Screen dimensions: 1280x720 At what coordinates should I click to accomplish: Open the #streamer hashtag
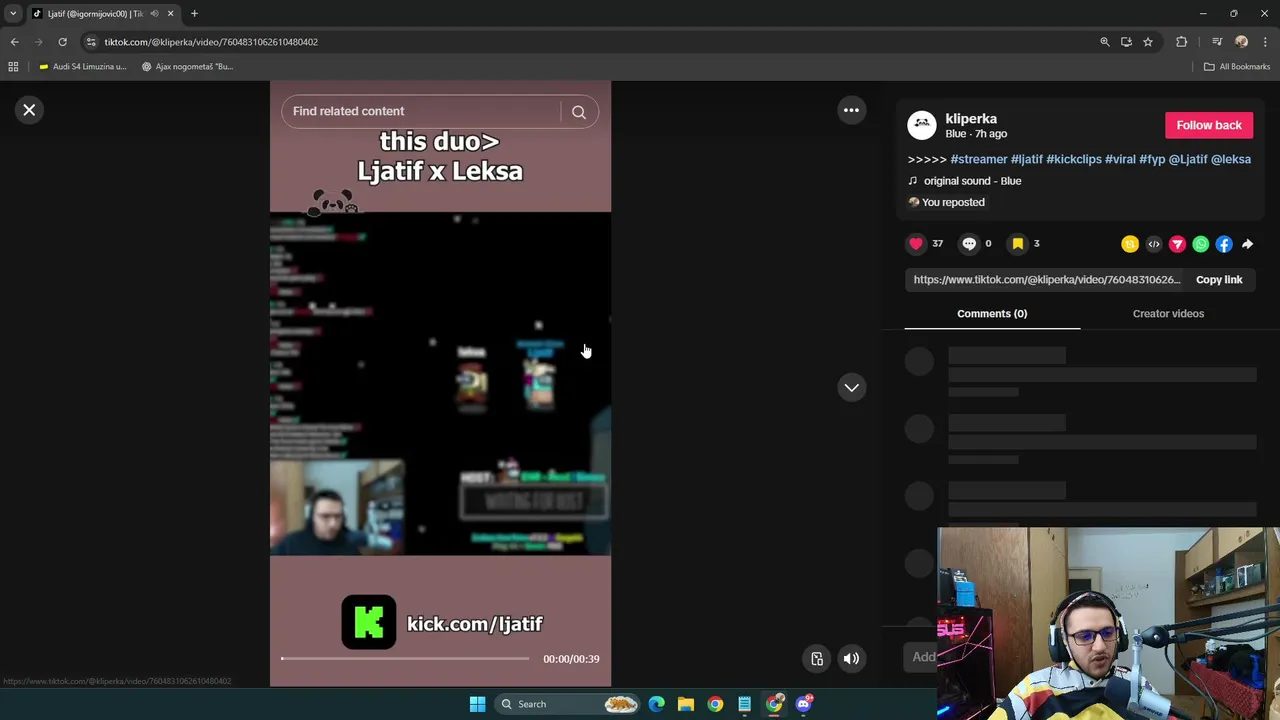click(x=979, y=159)
